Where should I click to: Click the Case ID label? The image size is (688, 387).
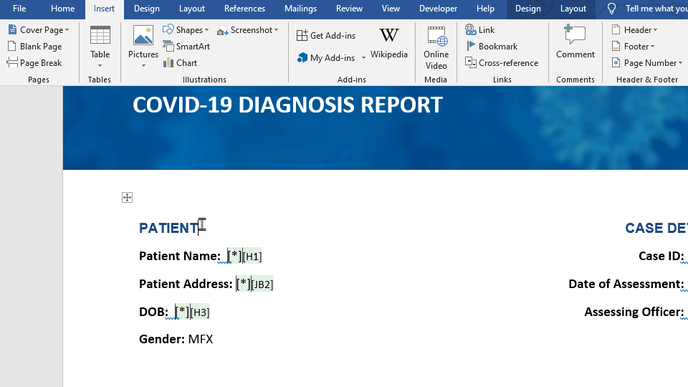coord(661,256)
